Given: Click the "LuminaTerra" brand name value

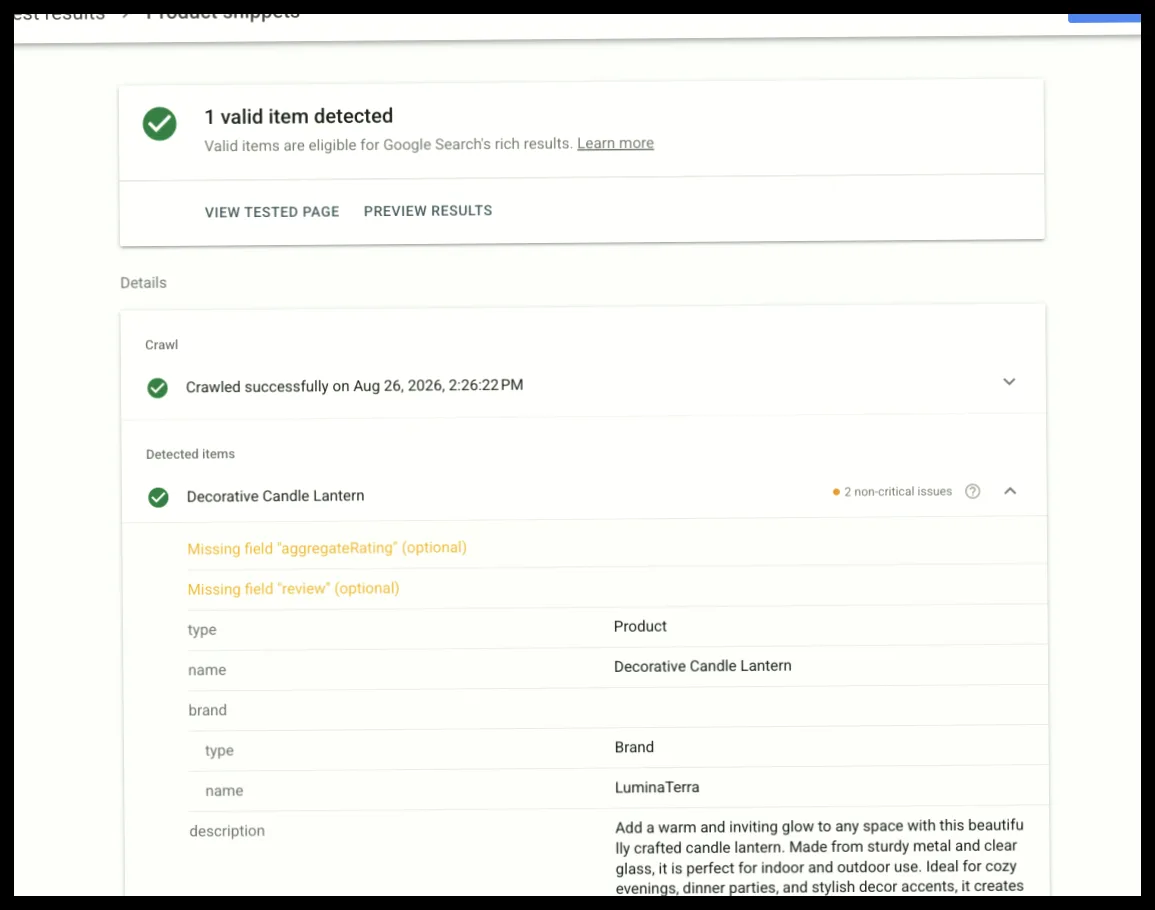Looking at the screenshot, I should pos(657,787).
